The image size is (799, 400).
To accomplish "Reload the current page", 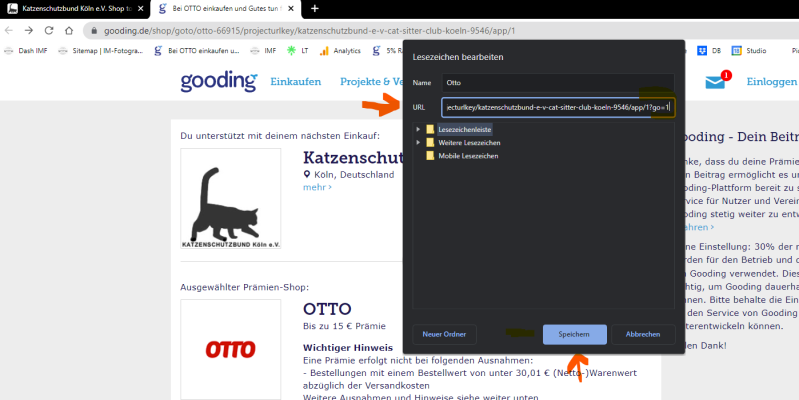I will (49, 31).
